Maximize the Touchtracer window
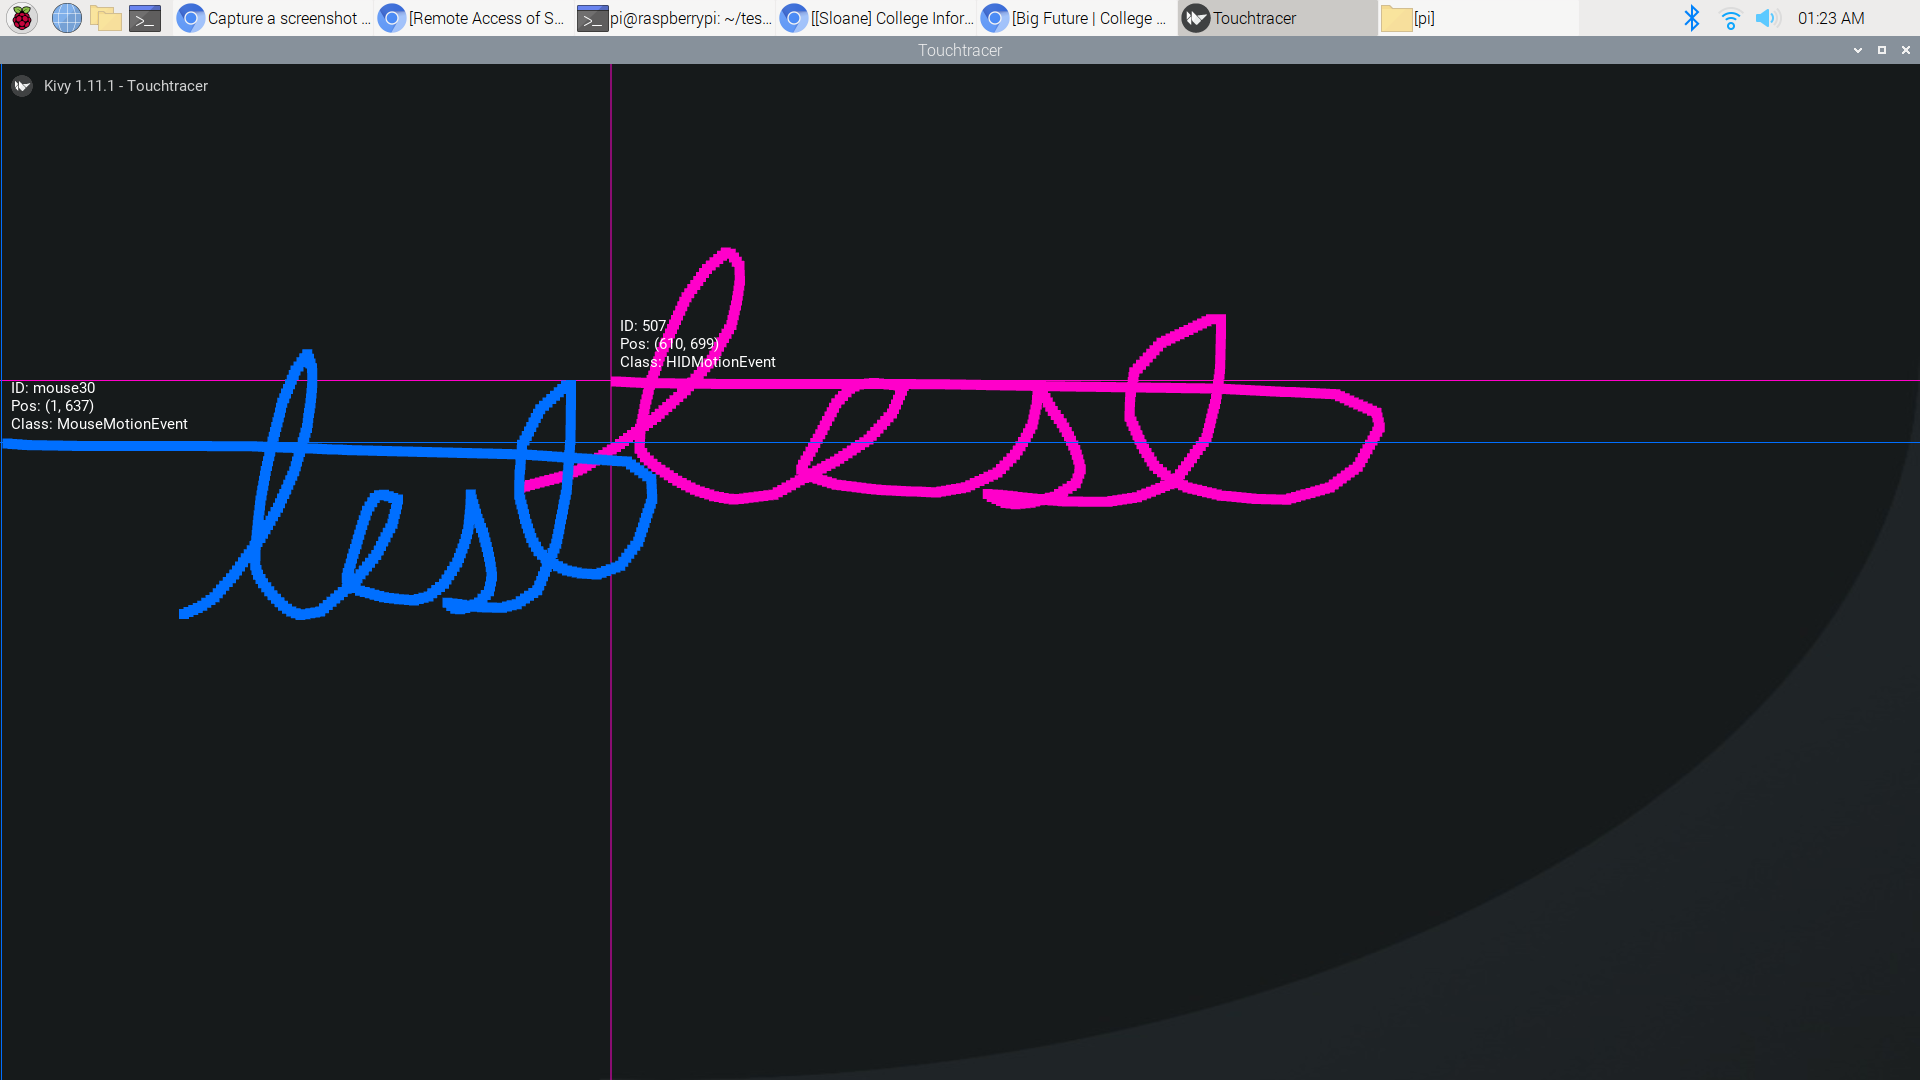The width and height of the screenshot is (1920, 1080). pyautogui.click(x=1883, y=50)
